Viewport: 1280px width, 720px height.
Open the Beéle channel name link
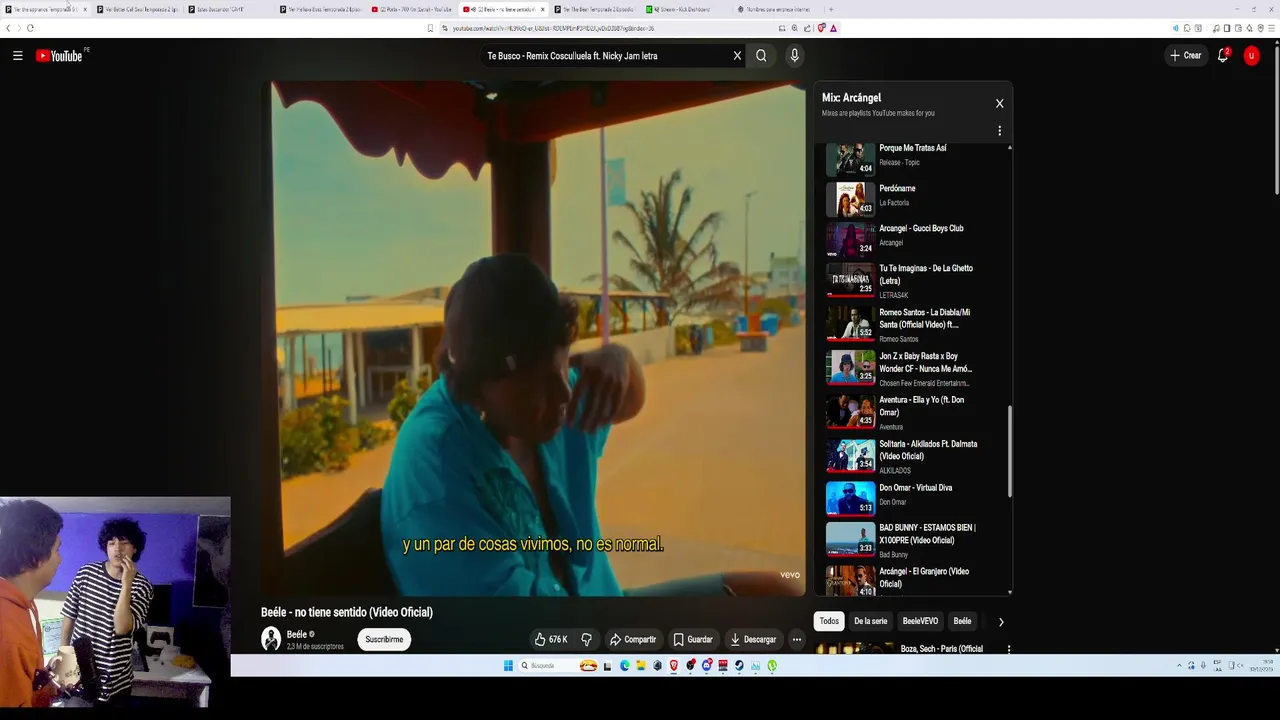[x=297, y=634]
